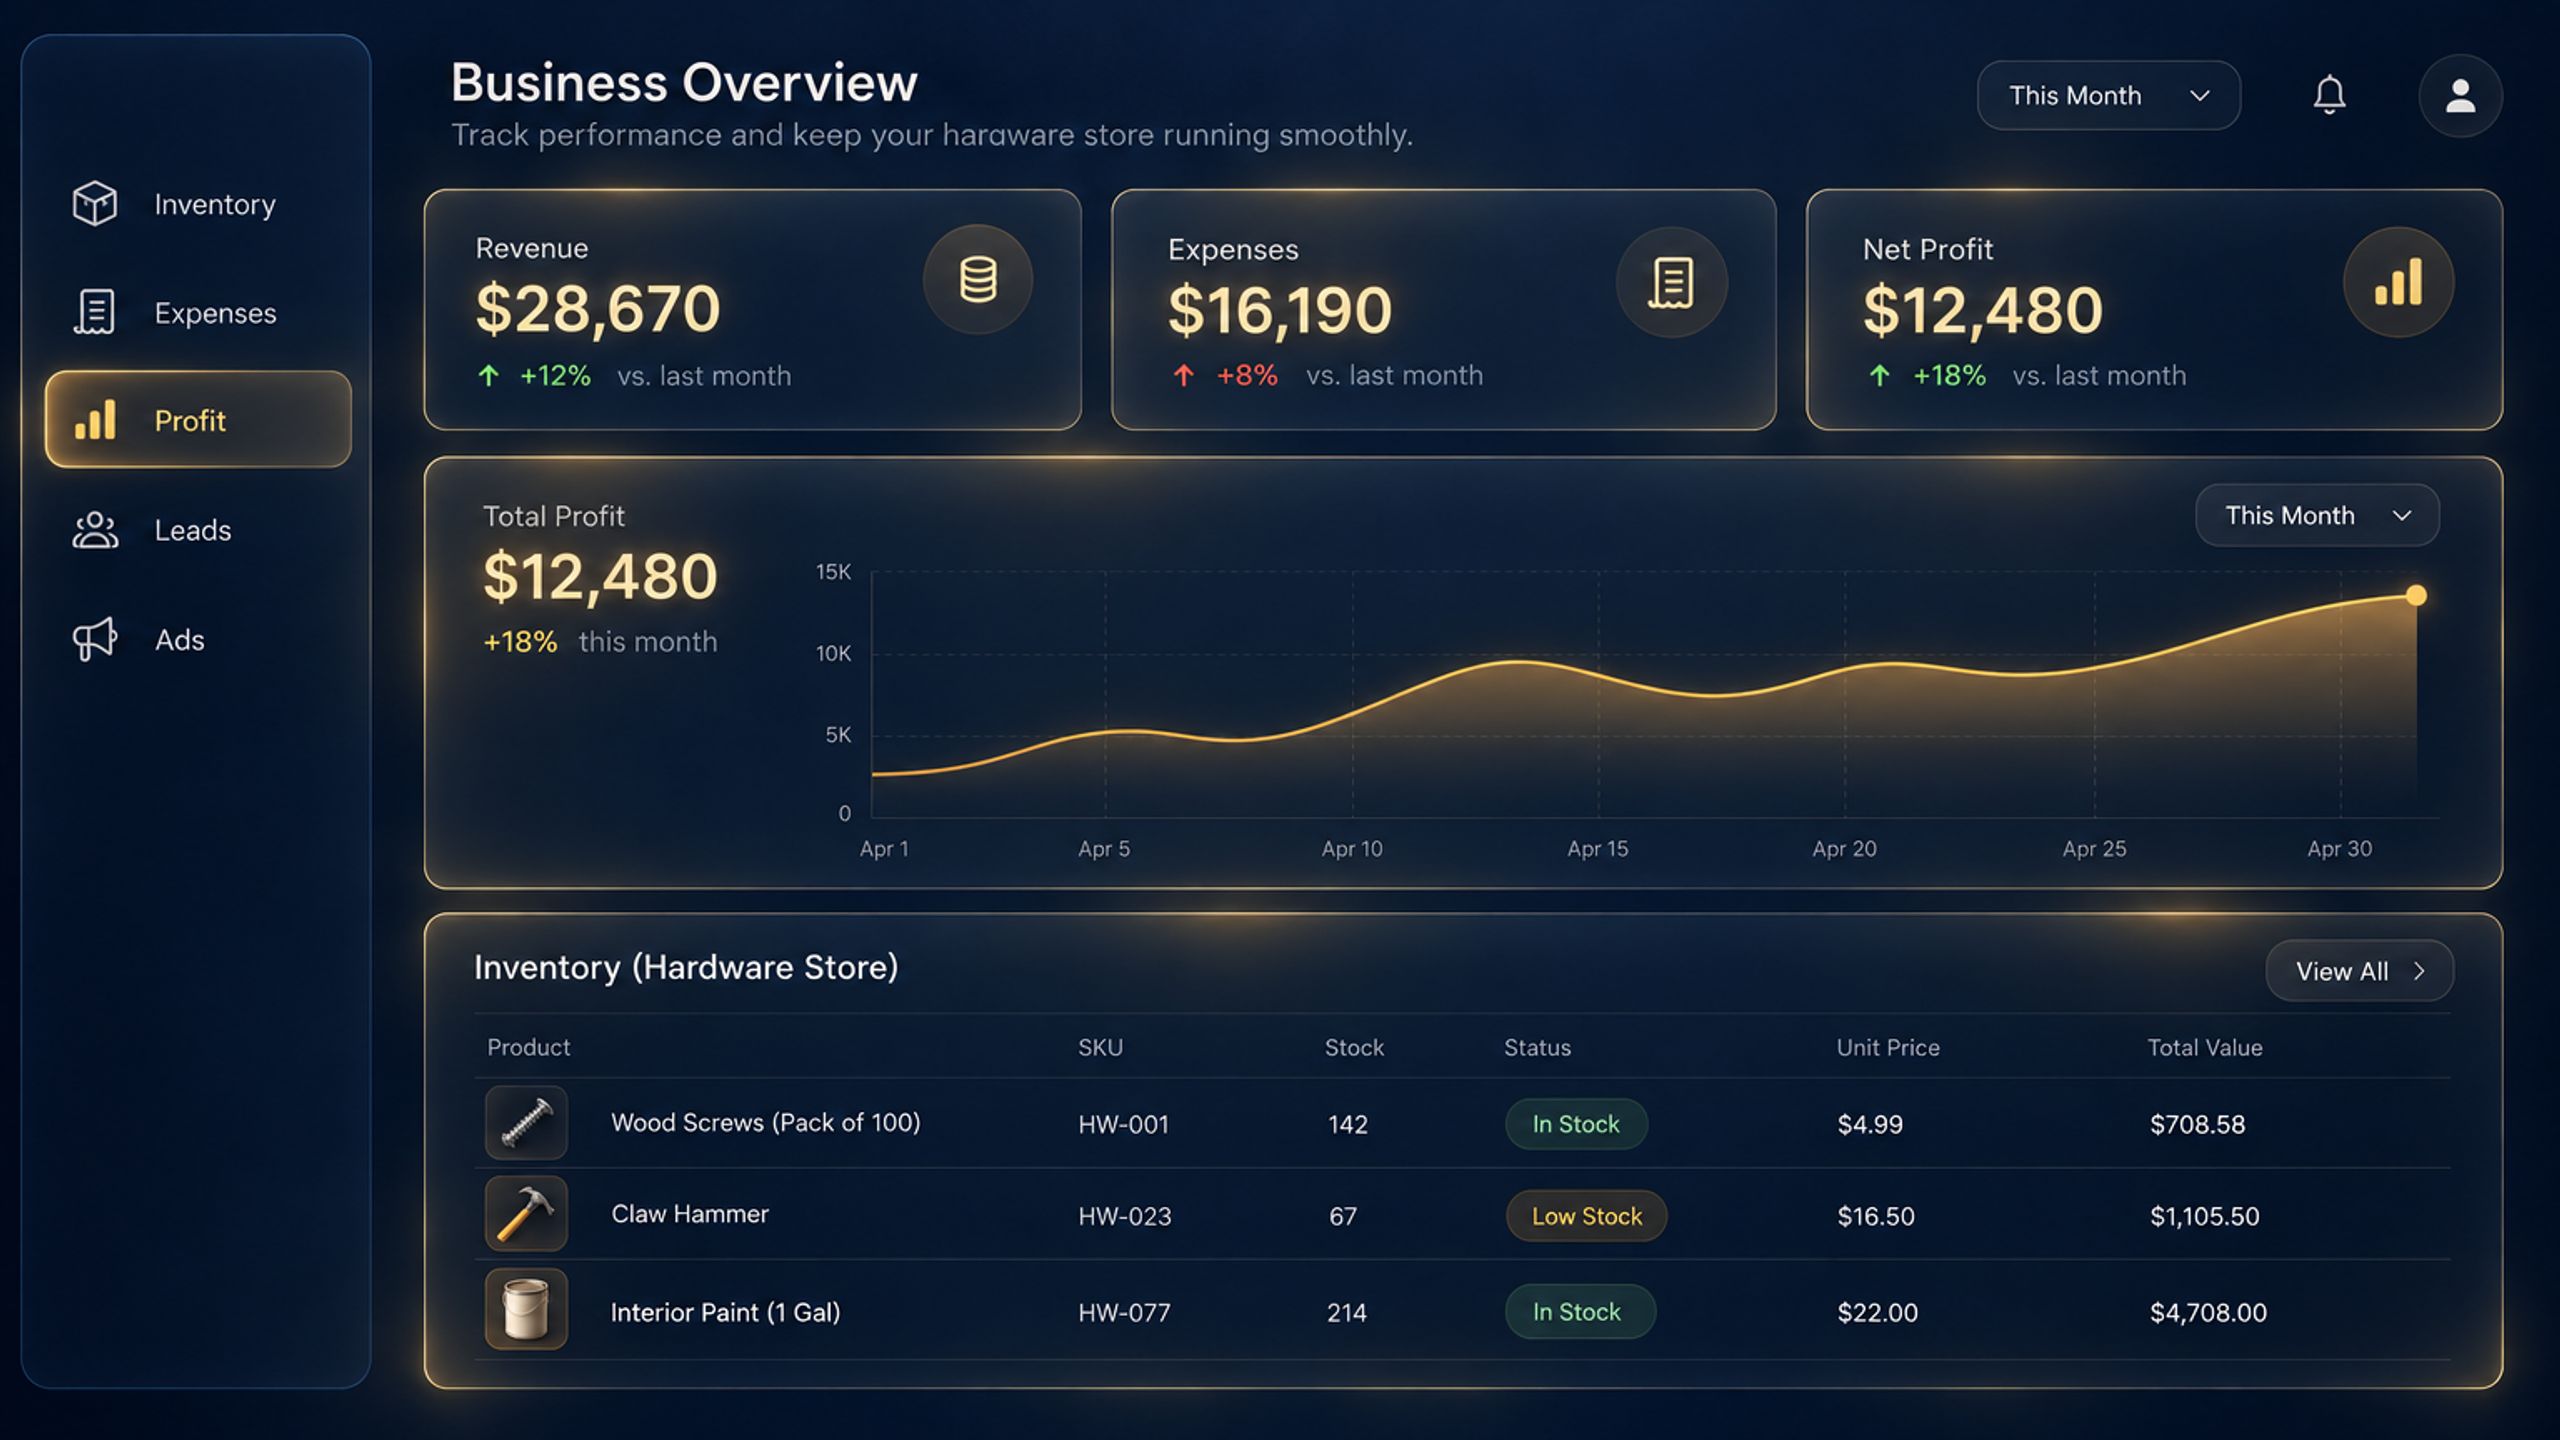Click the Ads megaphone icon in sidebar
This screenshot has height=1440, width=2560.
pyautogui.click(x=95, y=639)
